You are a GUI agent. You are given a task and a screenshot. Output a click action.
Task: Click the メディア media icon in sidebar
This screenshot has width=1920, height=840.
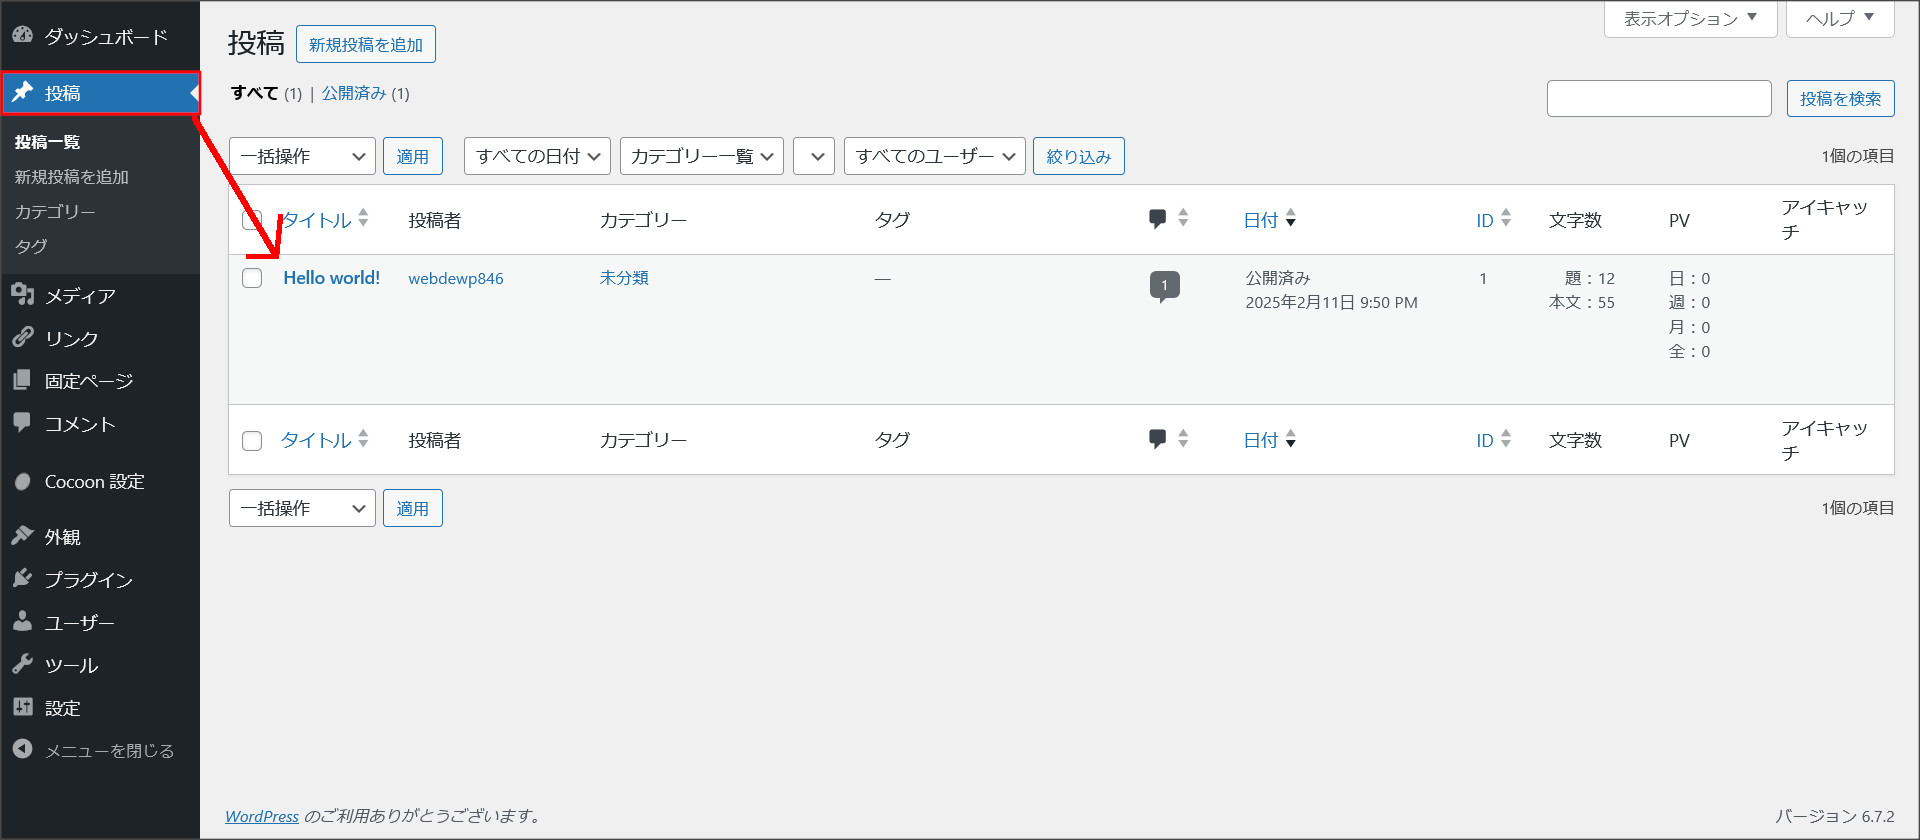click(22, 294)
